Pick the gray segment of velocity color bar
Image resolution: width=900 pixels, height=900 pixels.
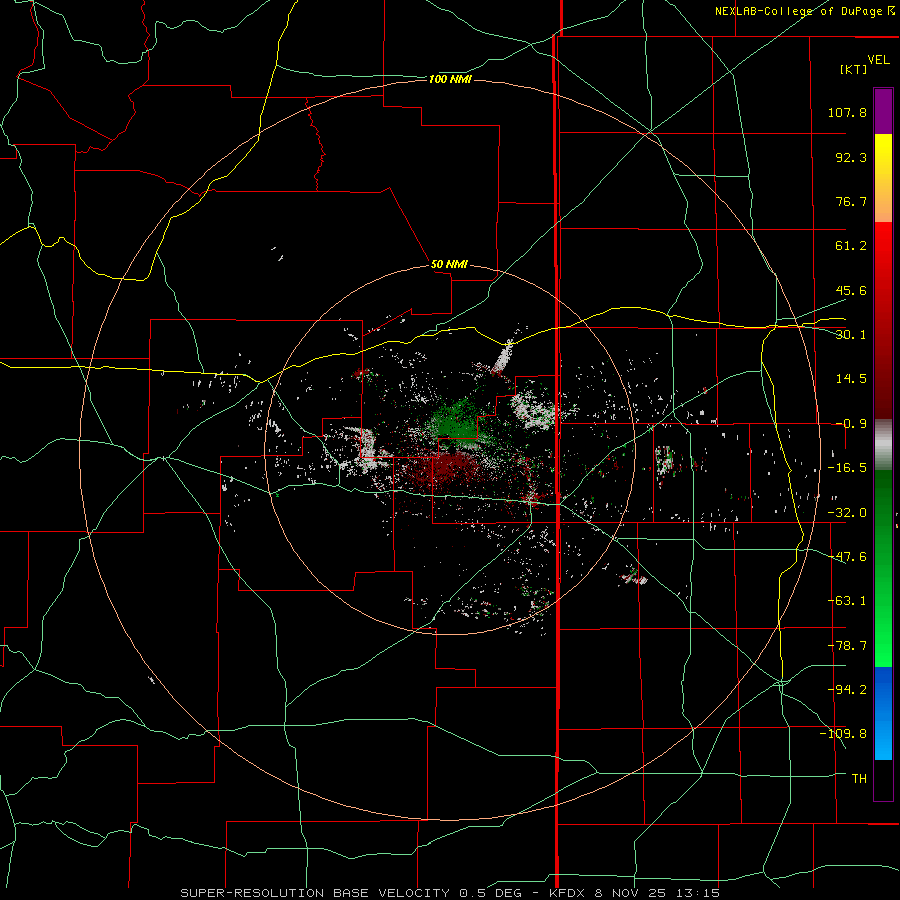coord(883,444)
